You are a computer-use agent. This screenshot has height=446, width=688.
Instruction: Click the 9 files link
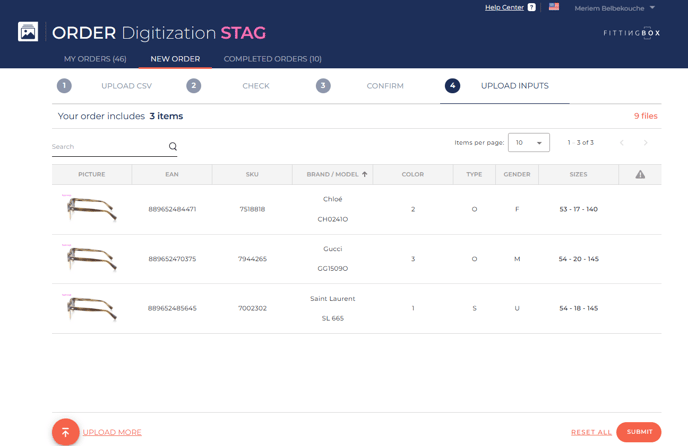coord(645,116)
